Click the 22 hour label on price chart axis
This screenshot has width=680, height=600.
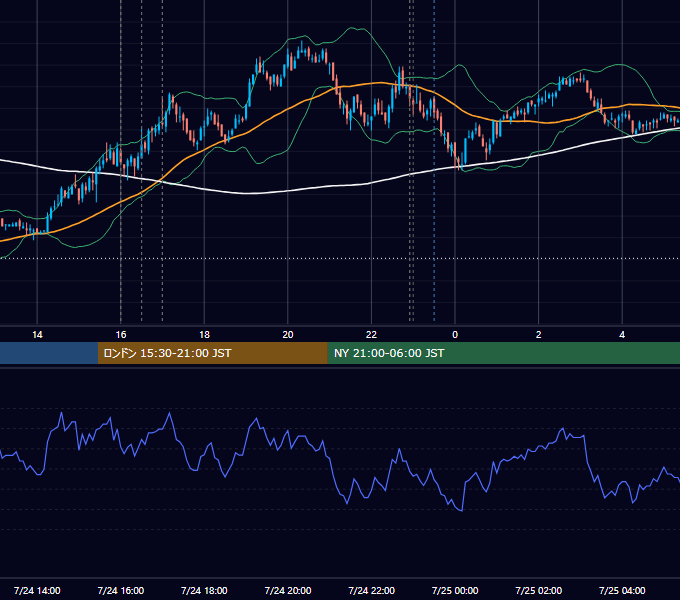(371, 335)
